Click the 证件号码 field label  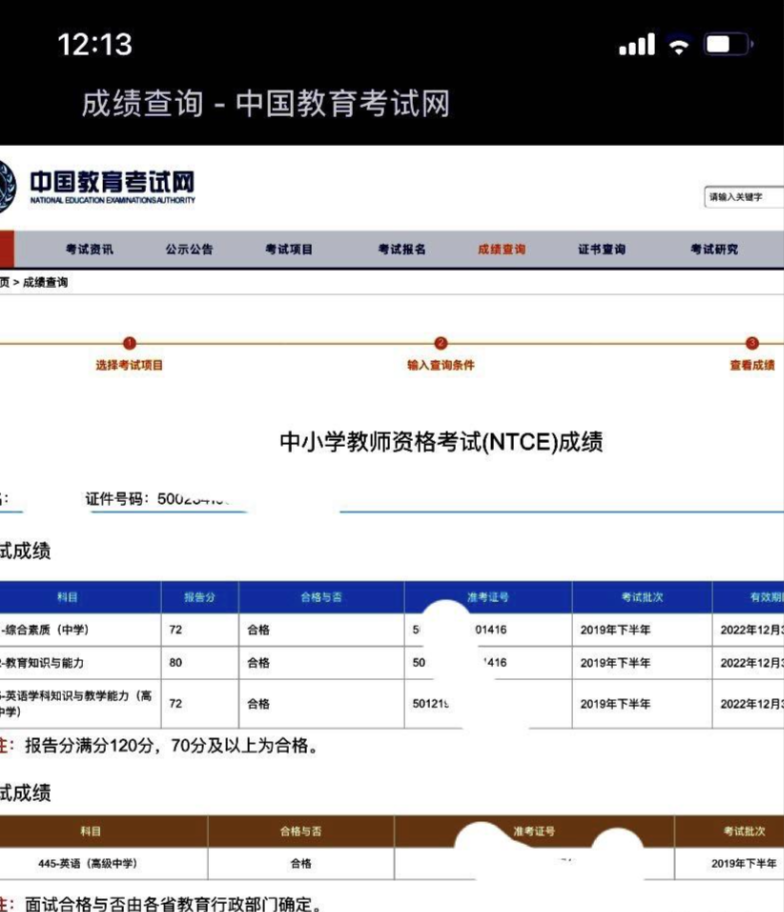(115, 499)
